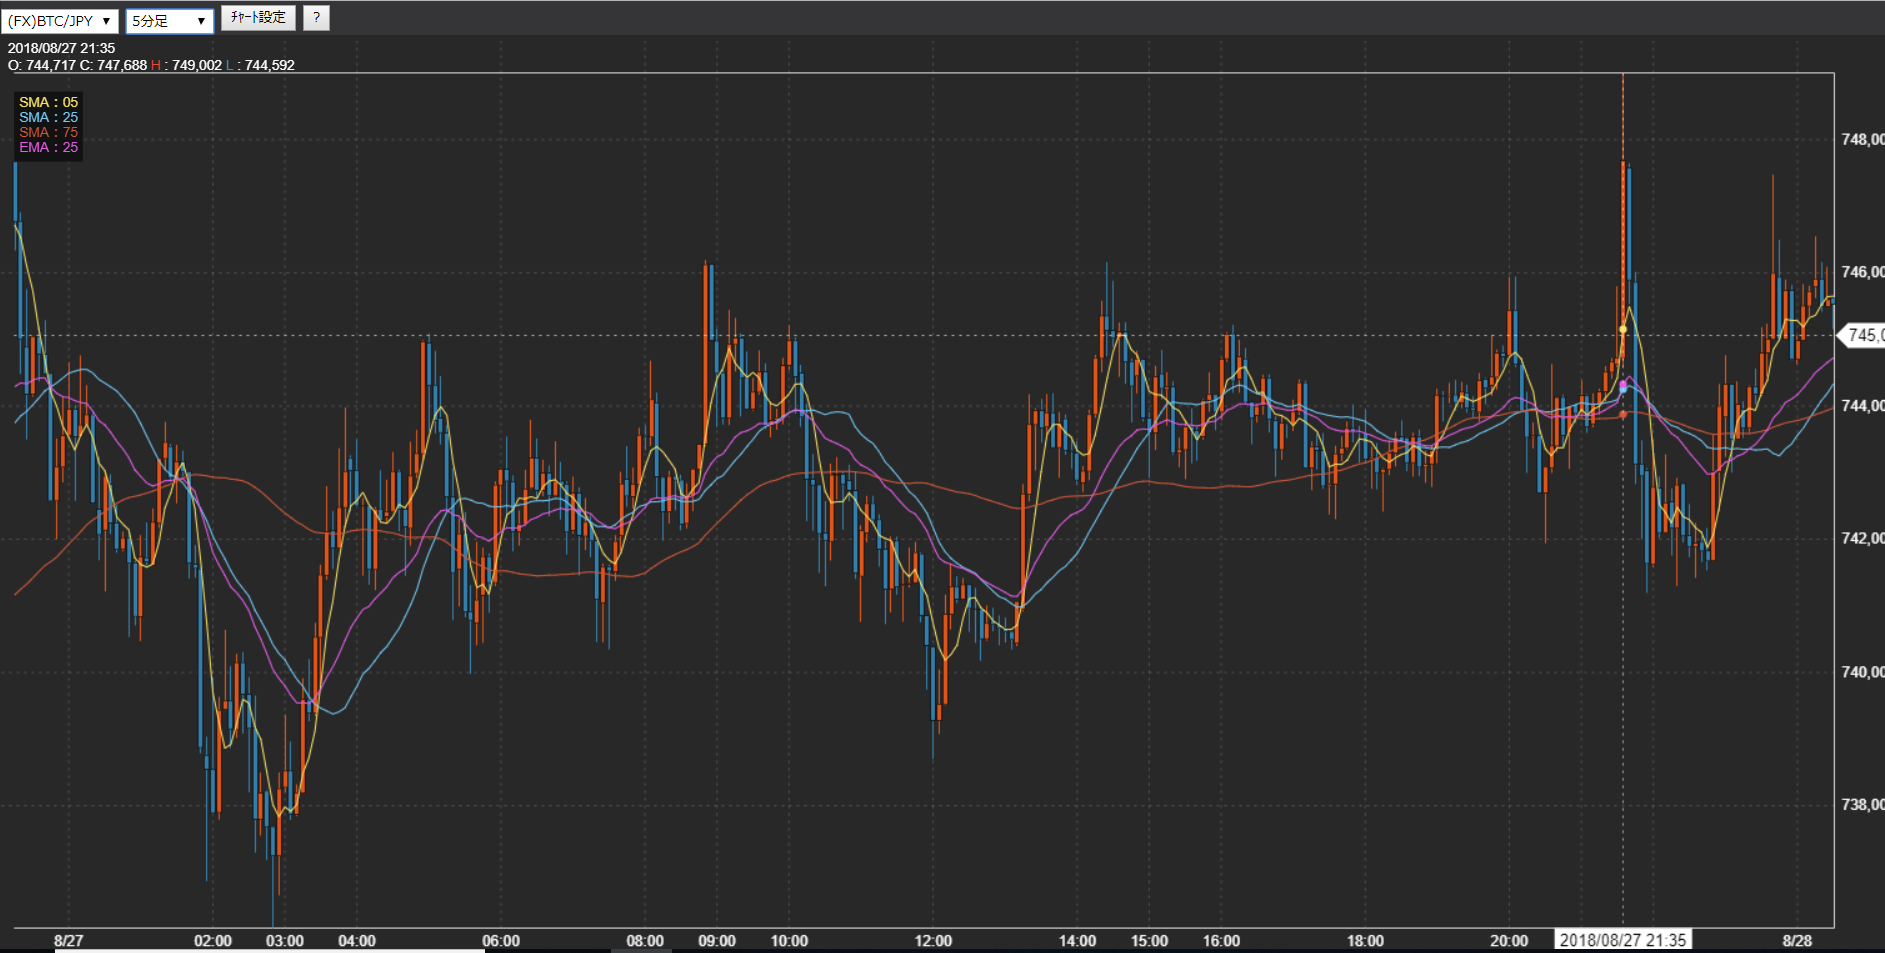The height and width of the screenshot is (953, 1885).
Task: Click the OHLC values readout line
Action: click(x=151, y=65)
